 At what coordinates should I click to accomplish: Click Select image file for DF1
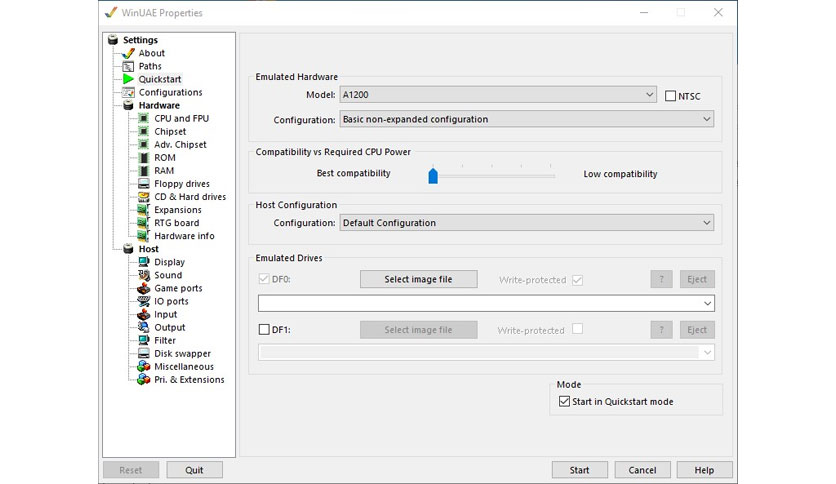pos(419,330)
